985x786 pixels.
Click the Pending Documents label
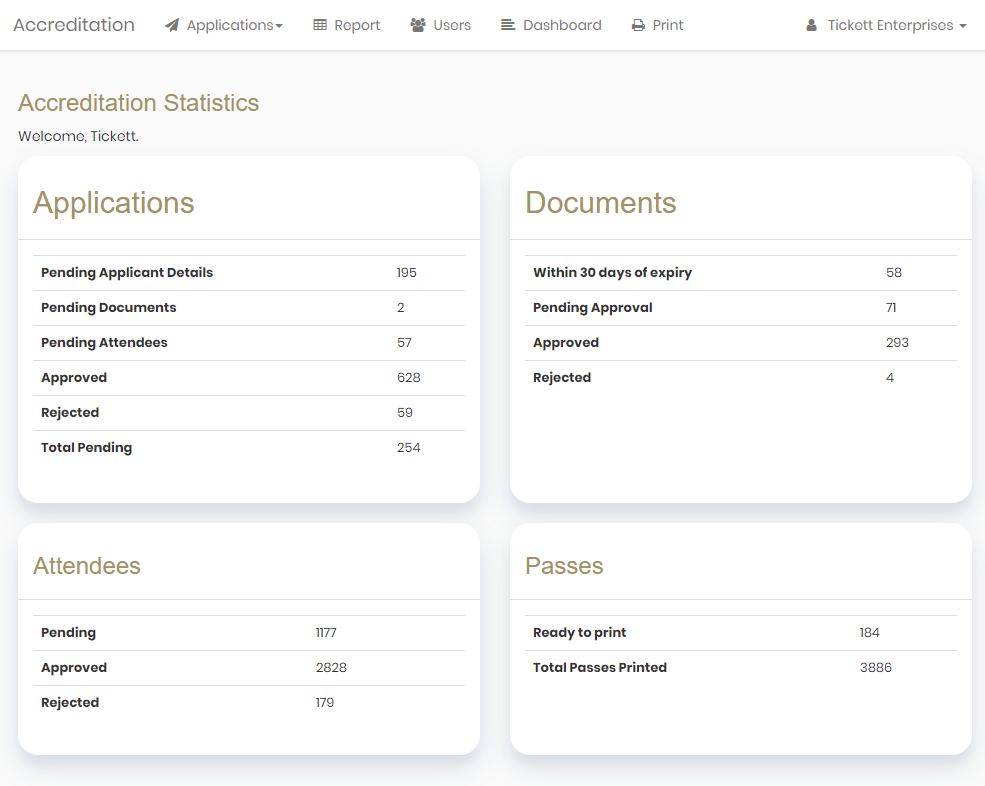click(x=109, y=308)
